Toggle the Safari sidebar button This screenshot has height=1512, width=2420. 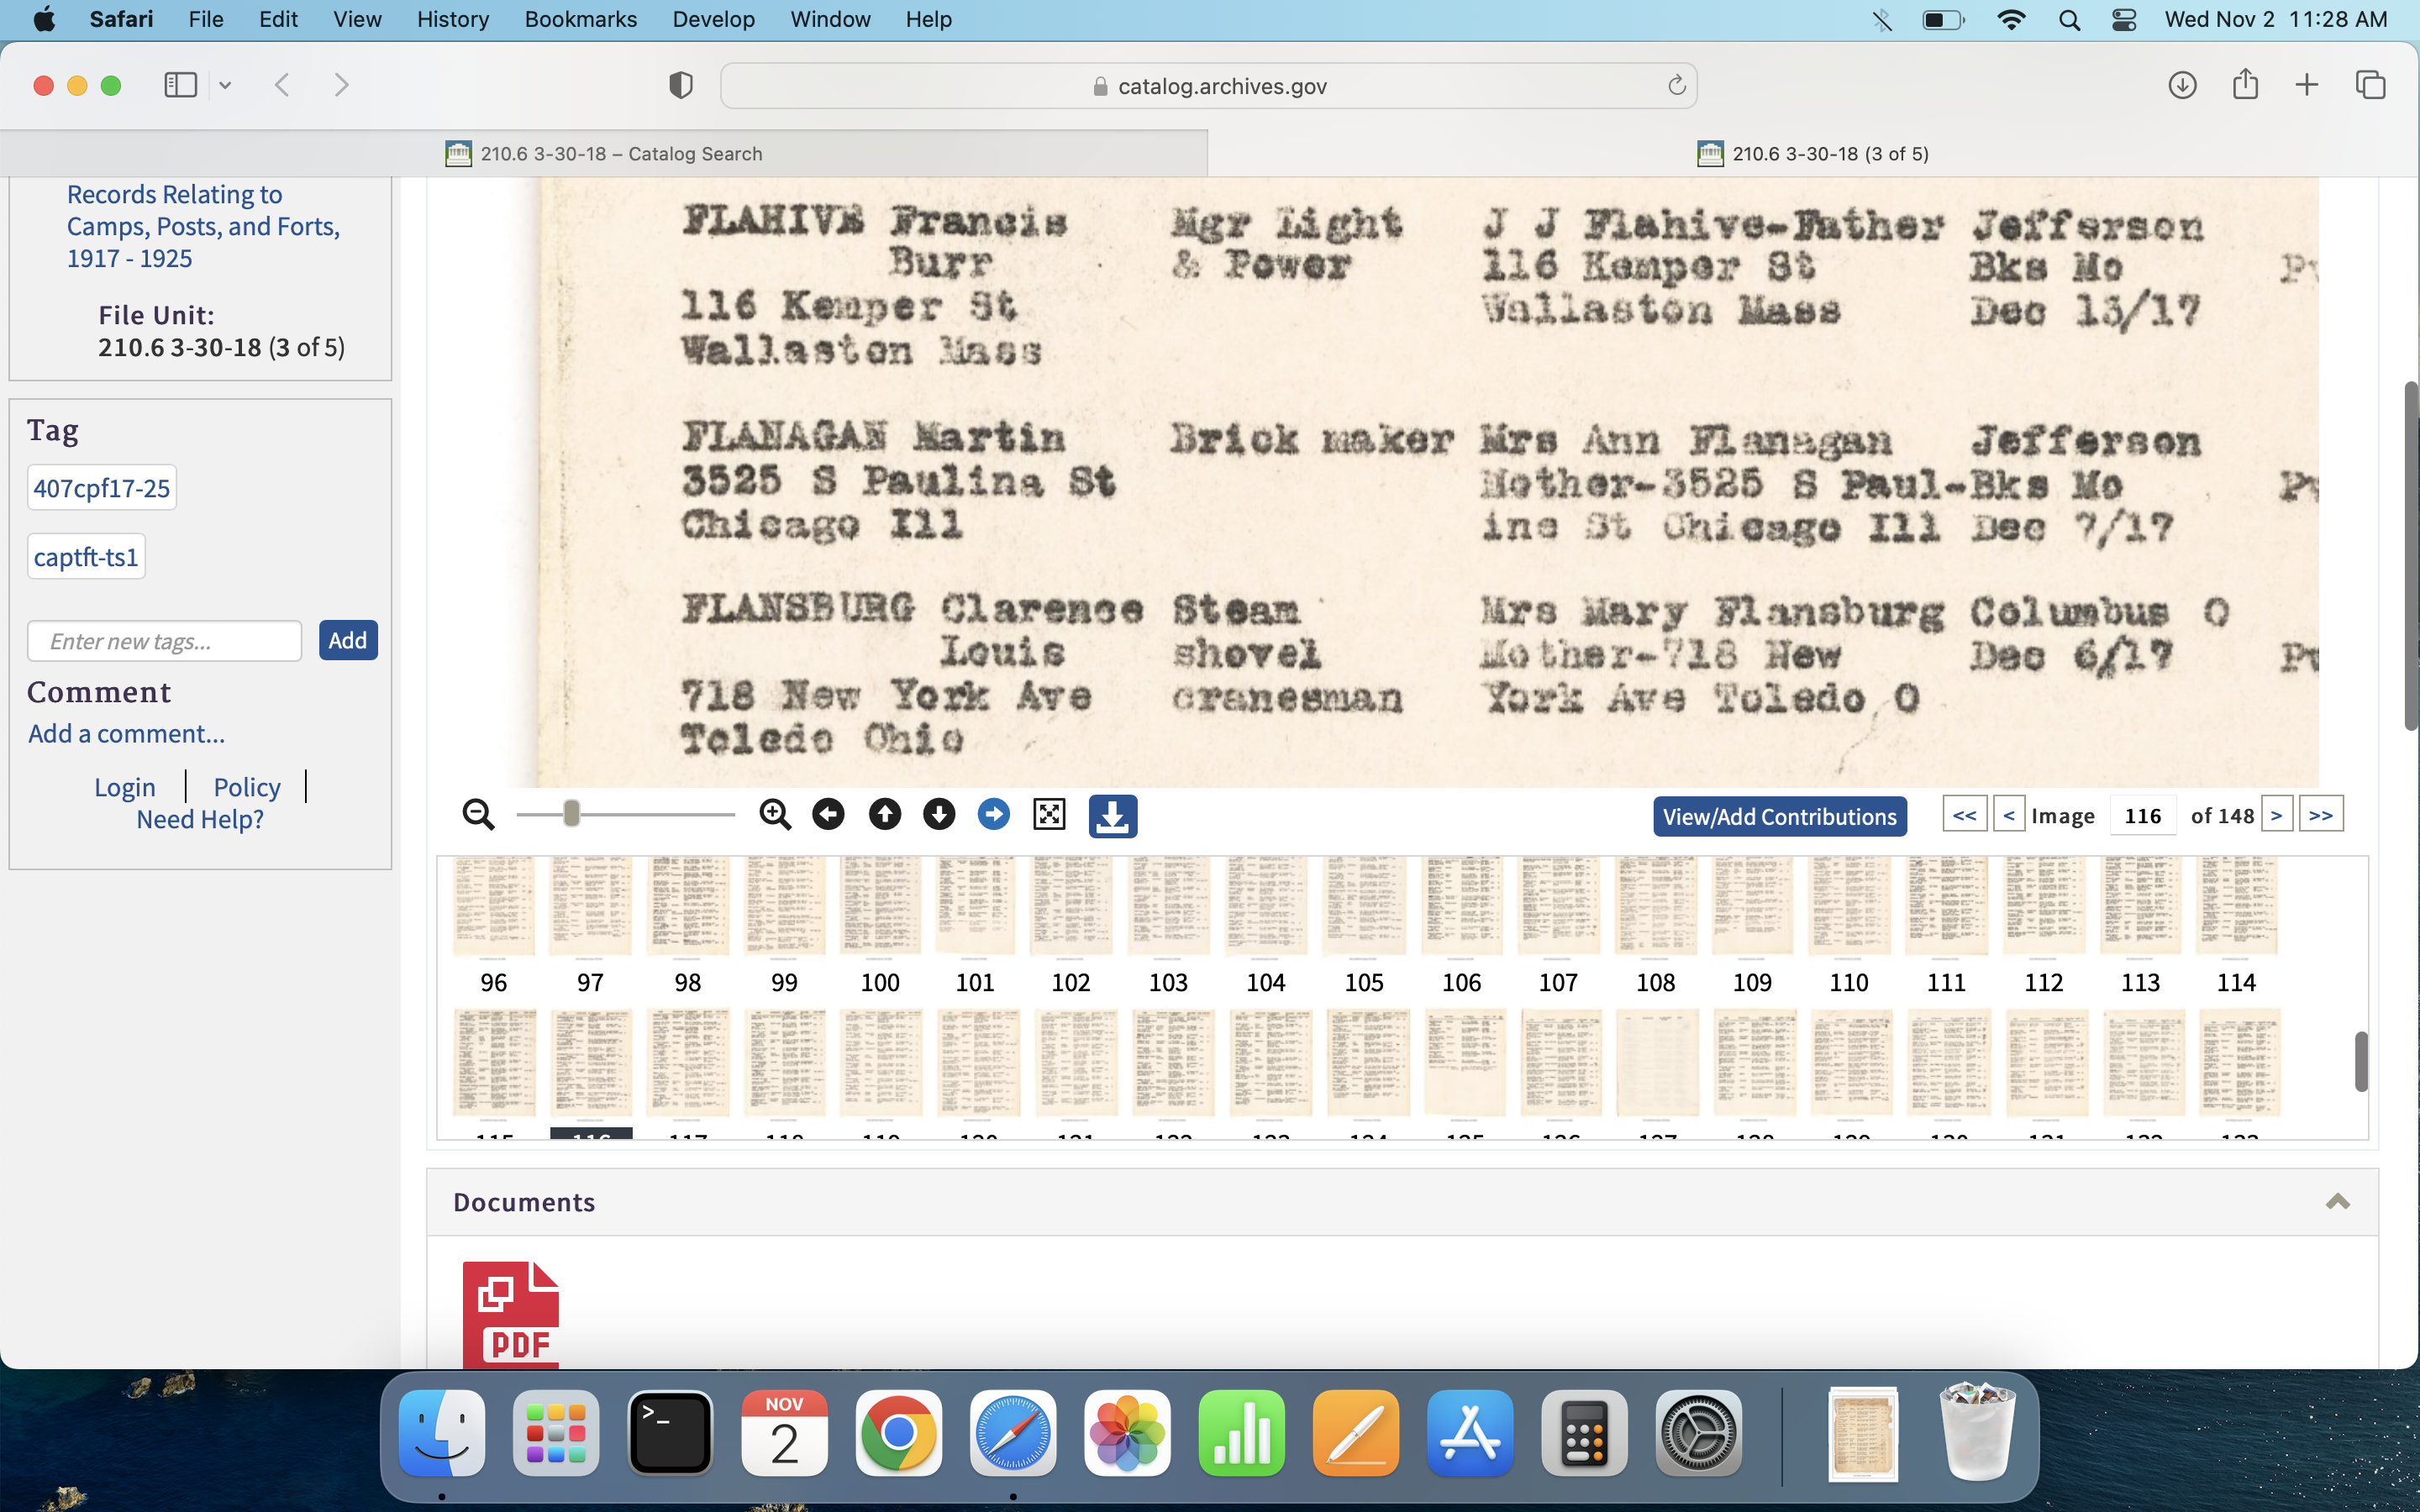[181, 86]
